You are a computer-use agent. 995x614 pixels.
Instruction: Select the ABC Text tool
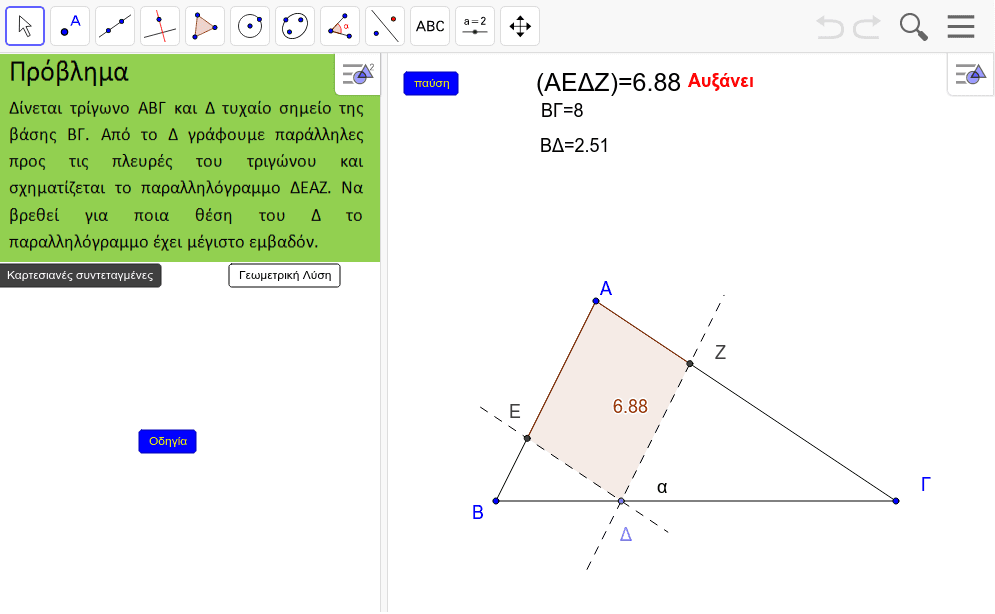pos(430,26)
